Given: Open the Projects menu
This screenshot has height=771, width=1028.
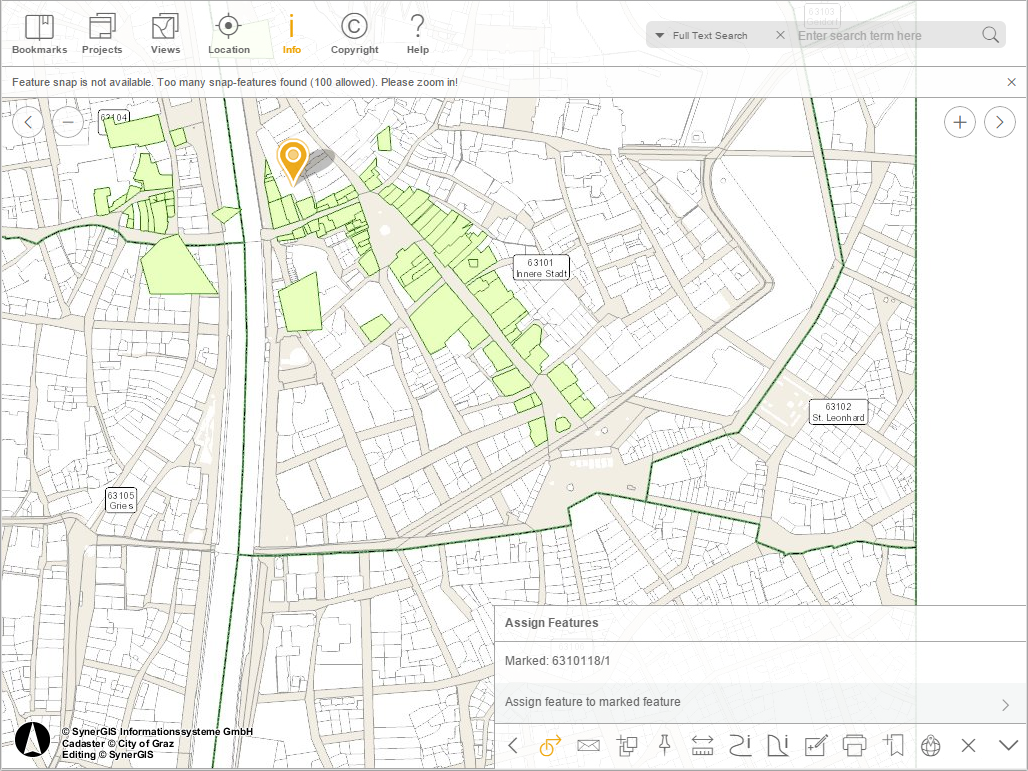Looking at the screenshot, I should click(102, 34).
